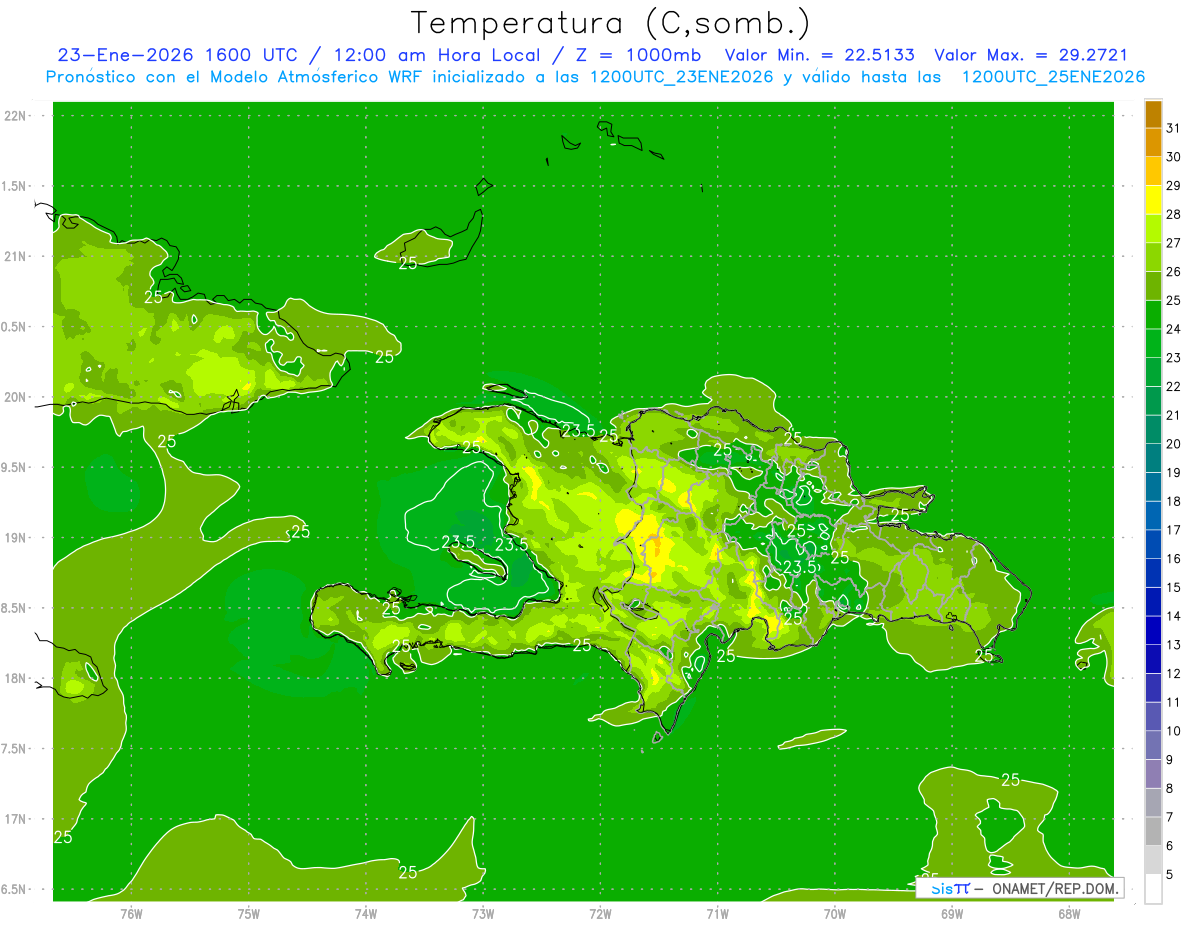Click the "1.5N" latitude tick label
Screen dimensions: 1200x927
coord(14,186)
